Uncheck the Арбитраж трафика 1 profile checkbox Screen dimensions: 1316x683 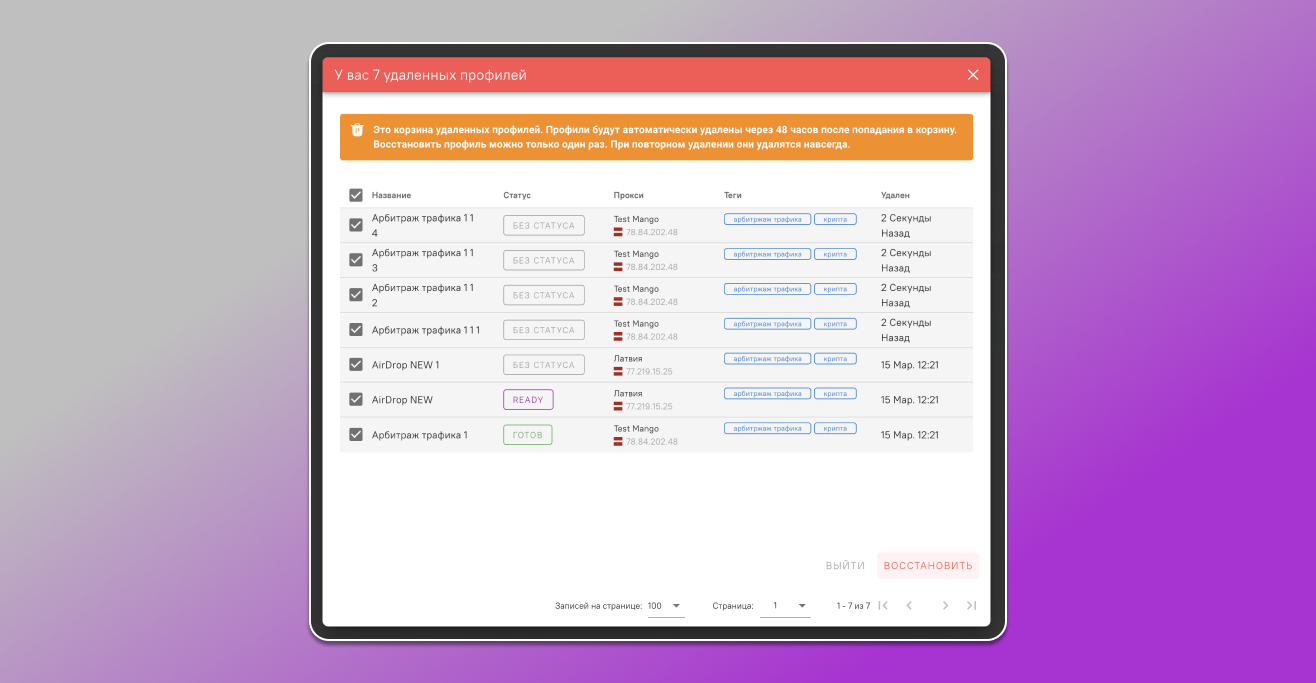(355, 435)
